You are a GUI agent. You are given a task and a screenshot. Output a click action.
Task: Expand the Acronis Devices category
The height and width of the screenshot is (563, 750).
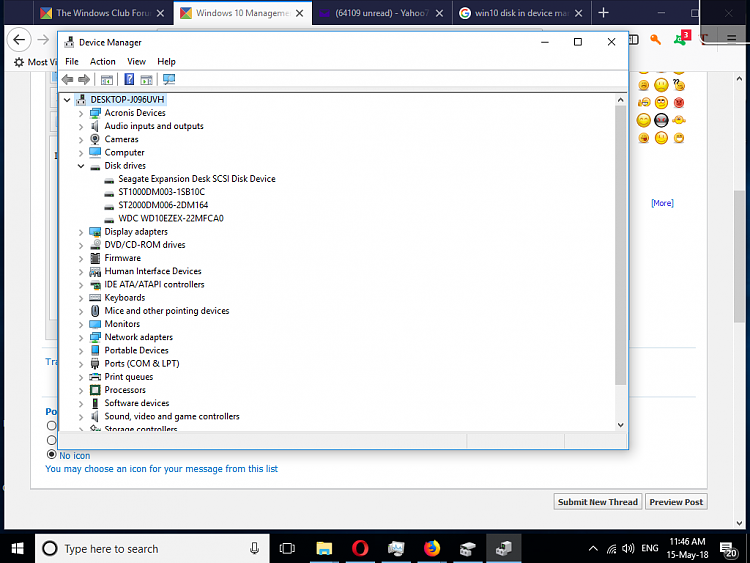81,113
